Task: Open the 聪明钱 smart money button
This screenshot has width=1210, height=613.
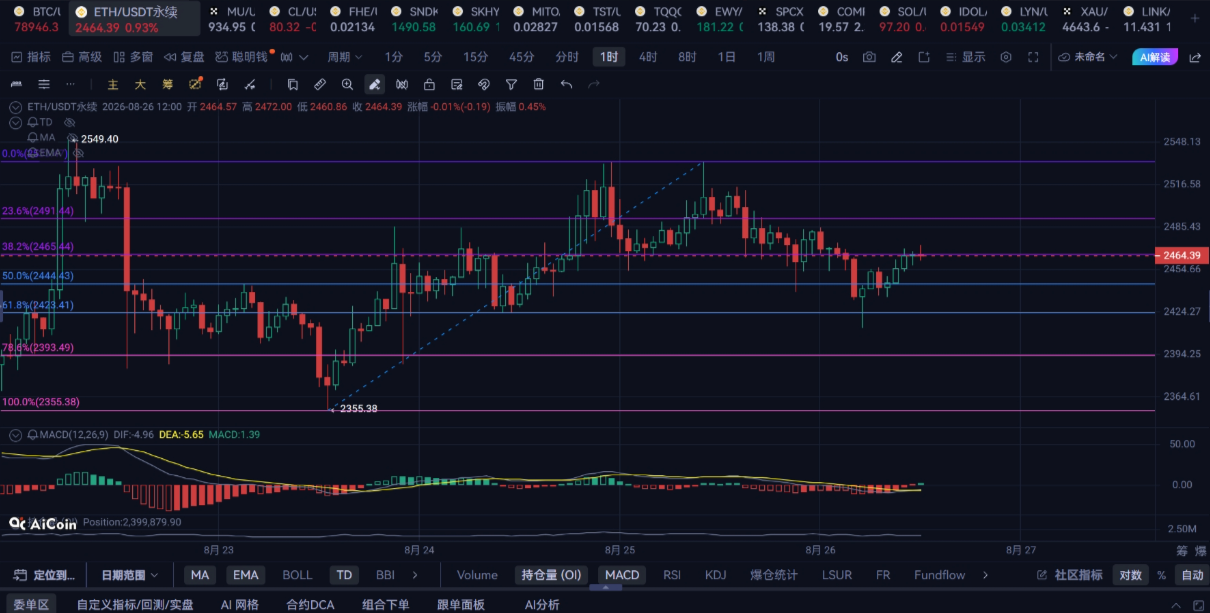Action: [241, 57]
